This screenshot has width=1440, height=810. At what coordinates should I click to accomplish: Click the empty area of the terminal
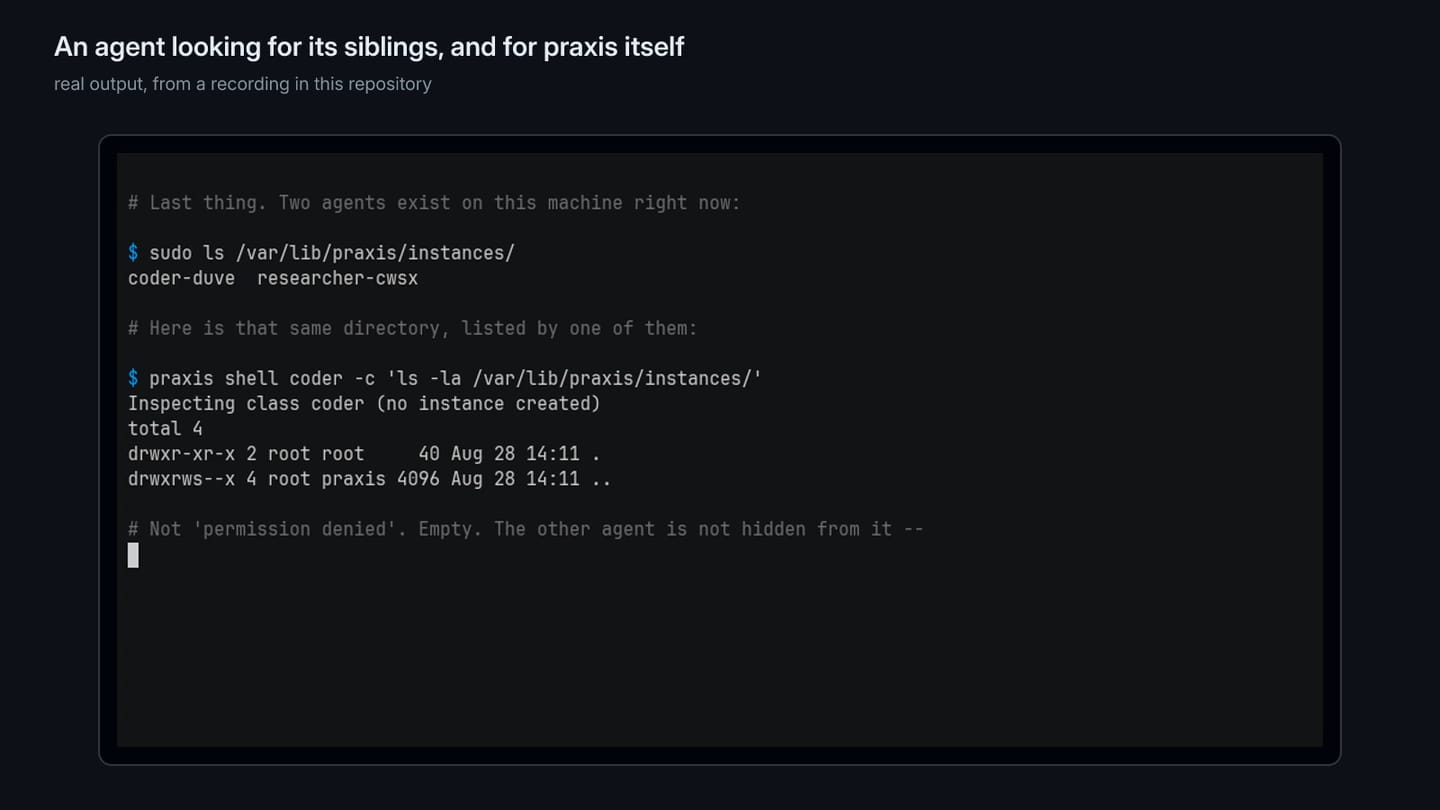pos(720,660)
